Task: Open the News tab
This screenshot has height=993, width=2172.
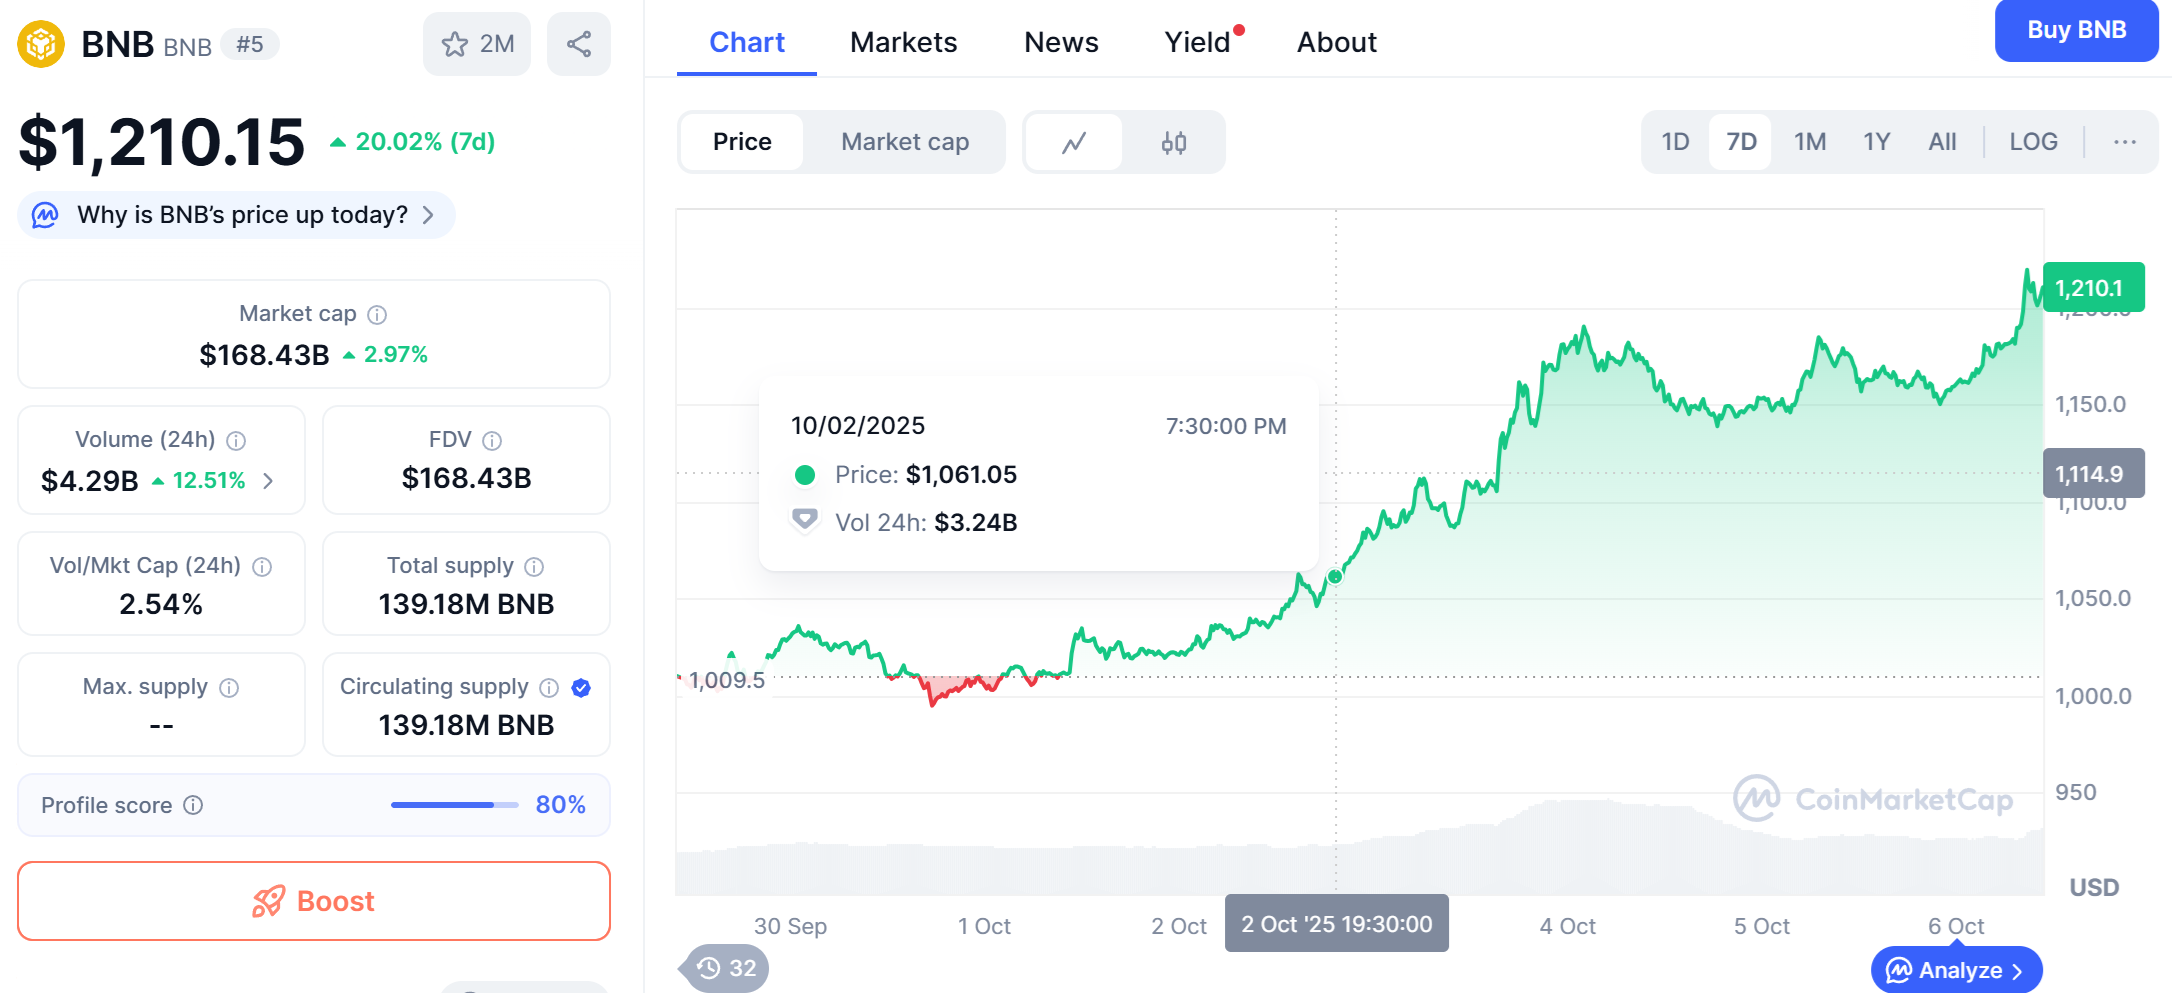Action: (x=1061, y=42)
